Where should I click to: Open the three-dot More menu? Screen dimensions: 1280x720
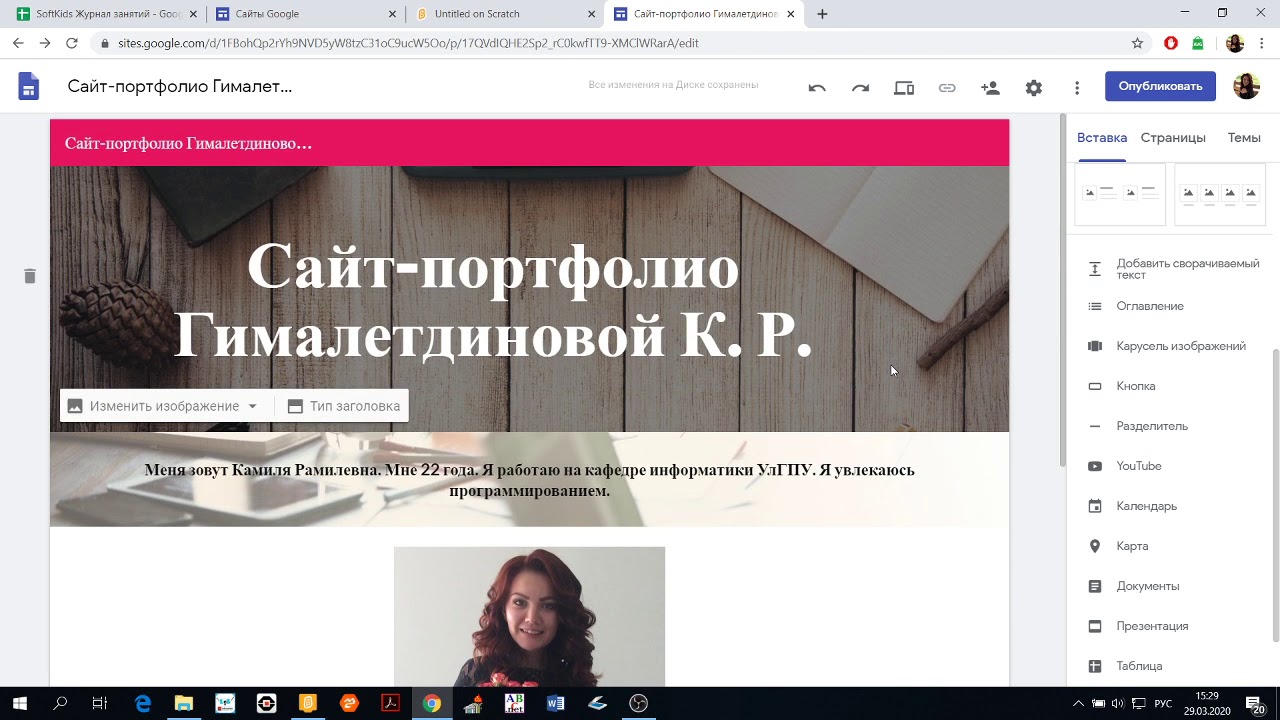pyautogui.click(x=1077, y=87)
